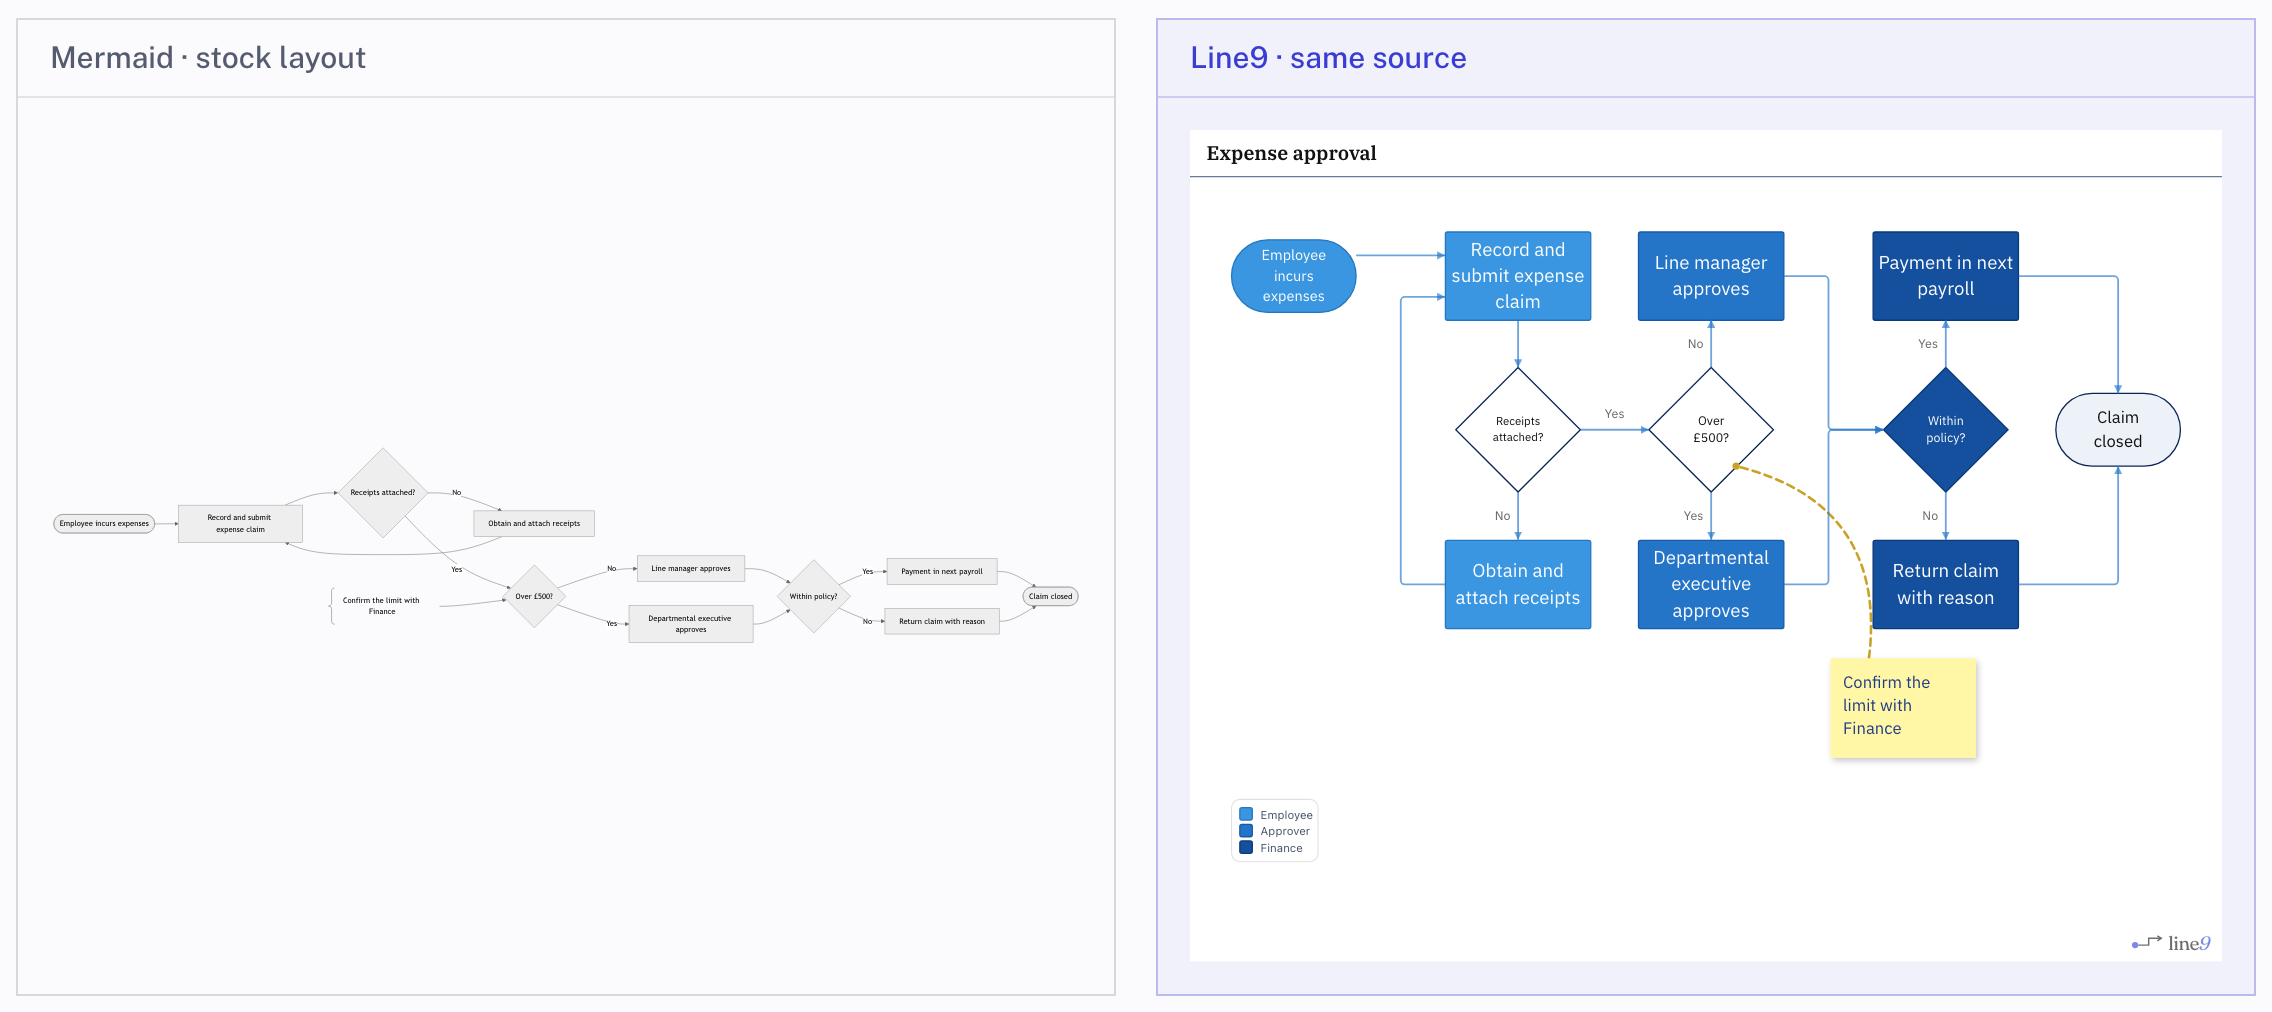Select 'Line manager approves' blue box in Line9
Screen dimensions: 2272x1012
pos(1710,276)
